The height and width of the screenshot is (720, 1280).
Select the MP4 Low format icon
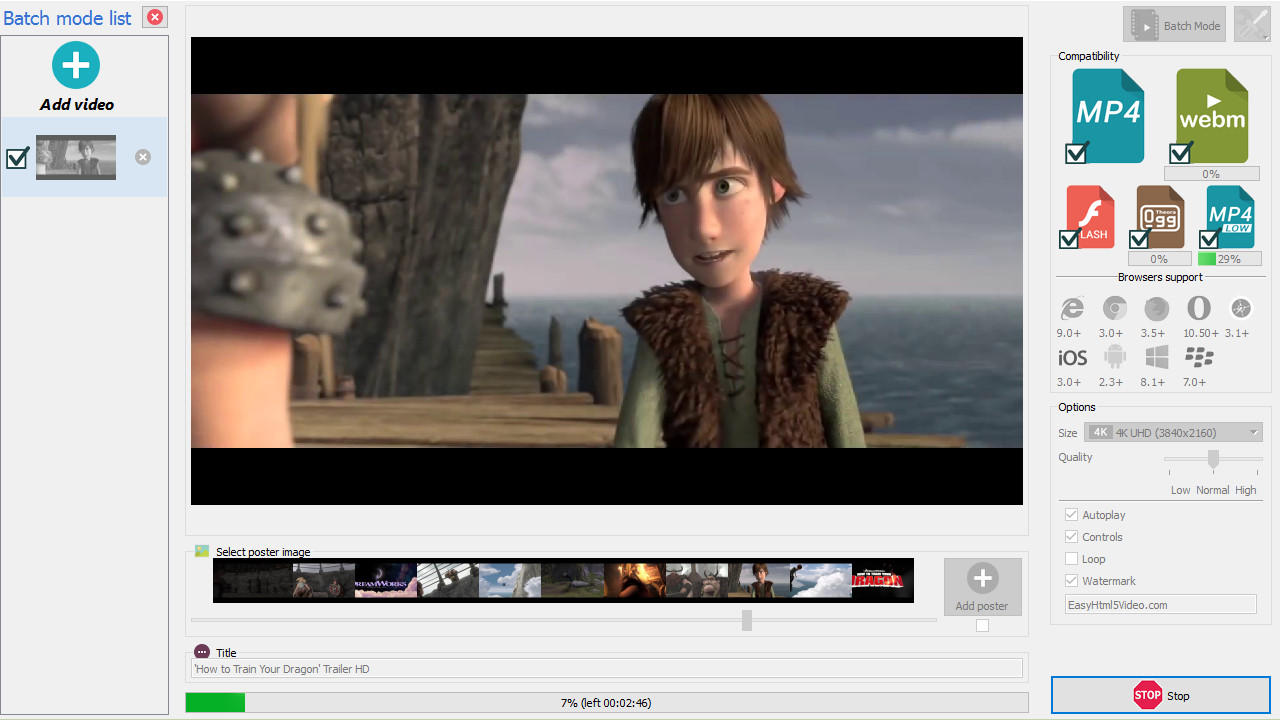pos(1230,216)
